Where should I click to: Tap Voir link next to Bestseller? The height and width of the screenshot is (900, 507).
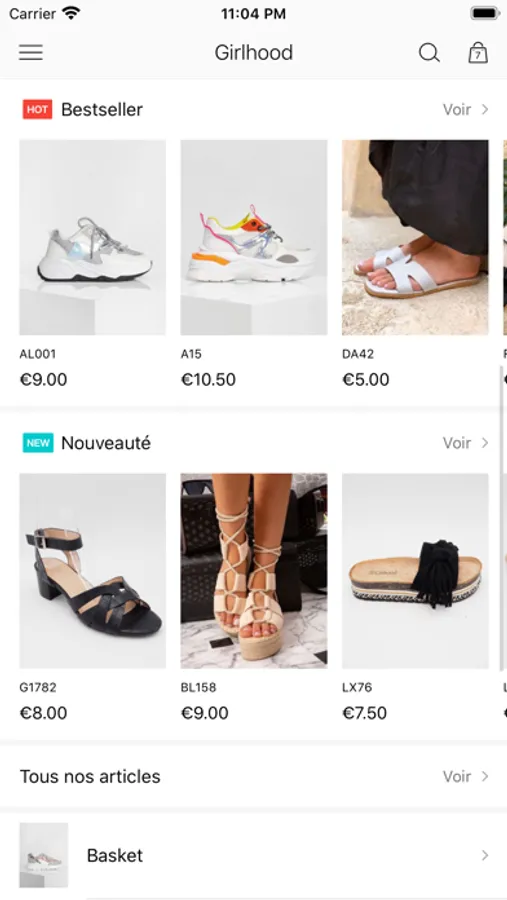point(456,109)
